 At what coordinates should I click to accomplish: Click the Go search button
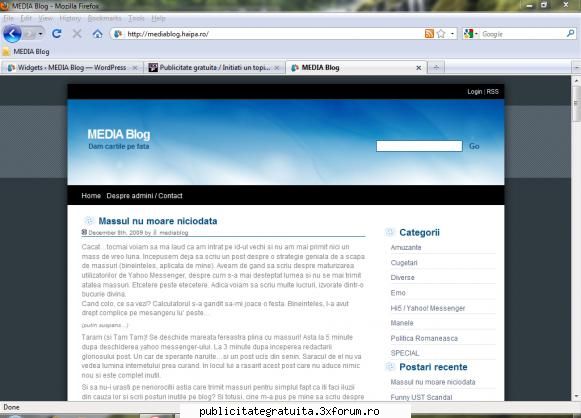[474, 146]
